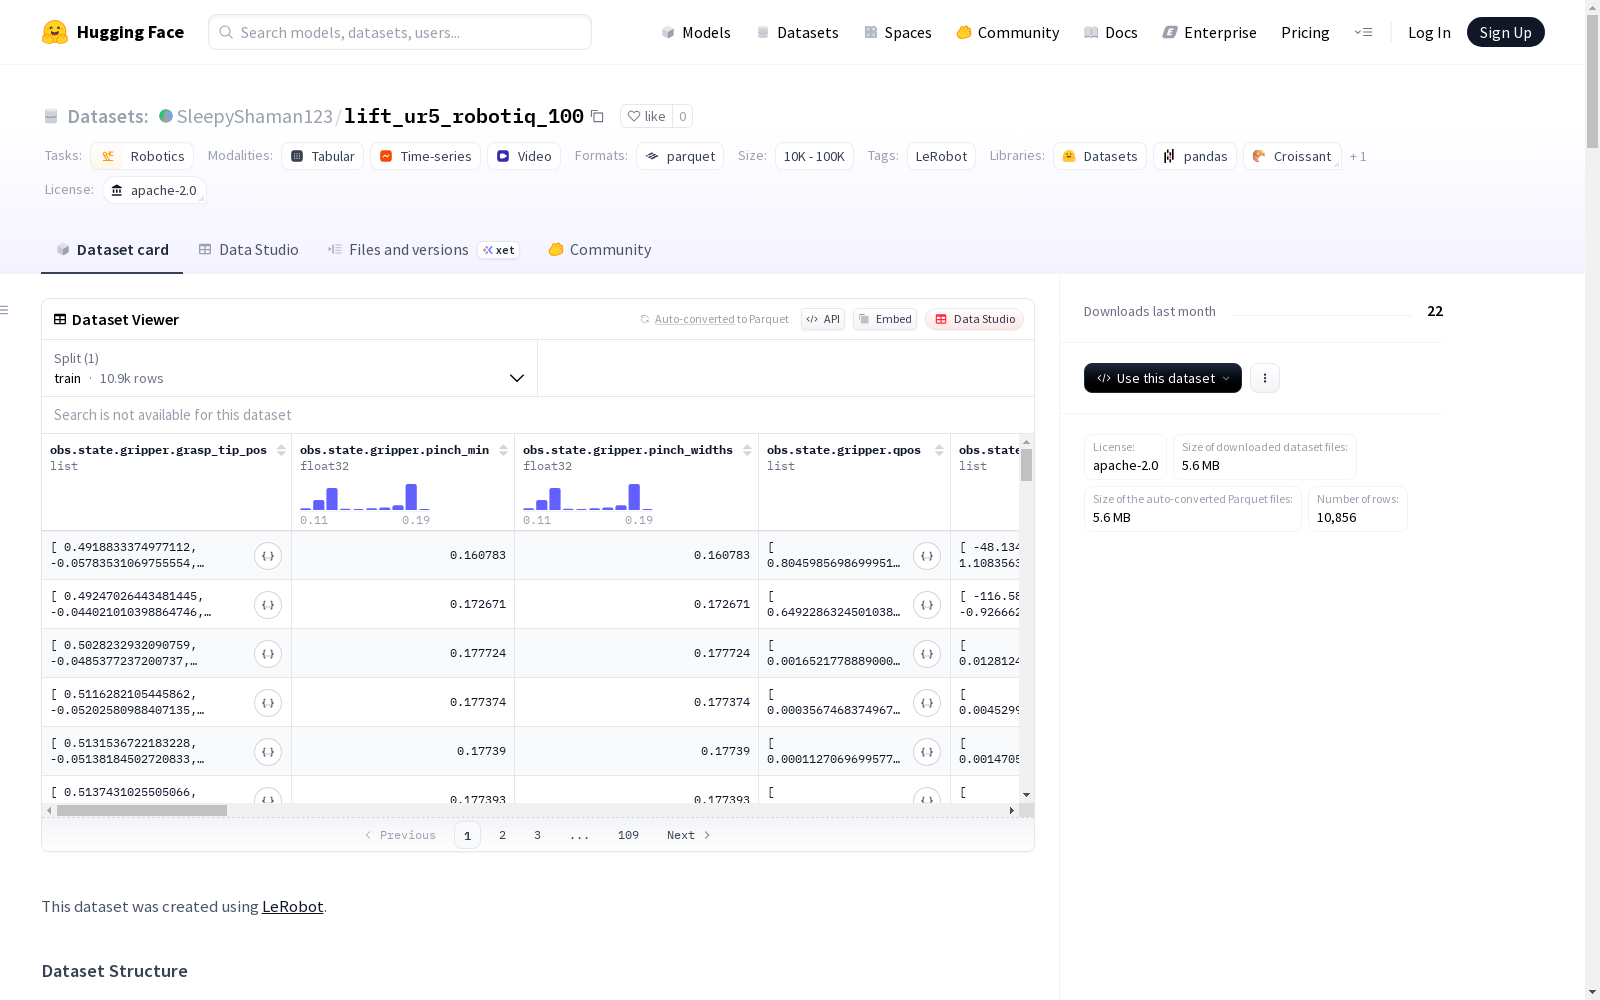Select the Croissant library tag

pyautogui.click(x=1292, y=156)
